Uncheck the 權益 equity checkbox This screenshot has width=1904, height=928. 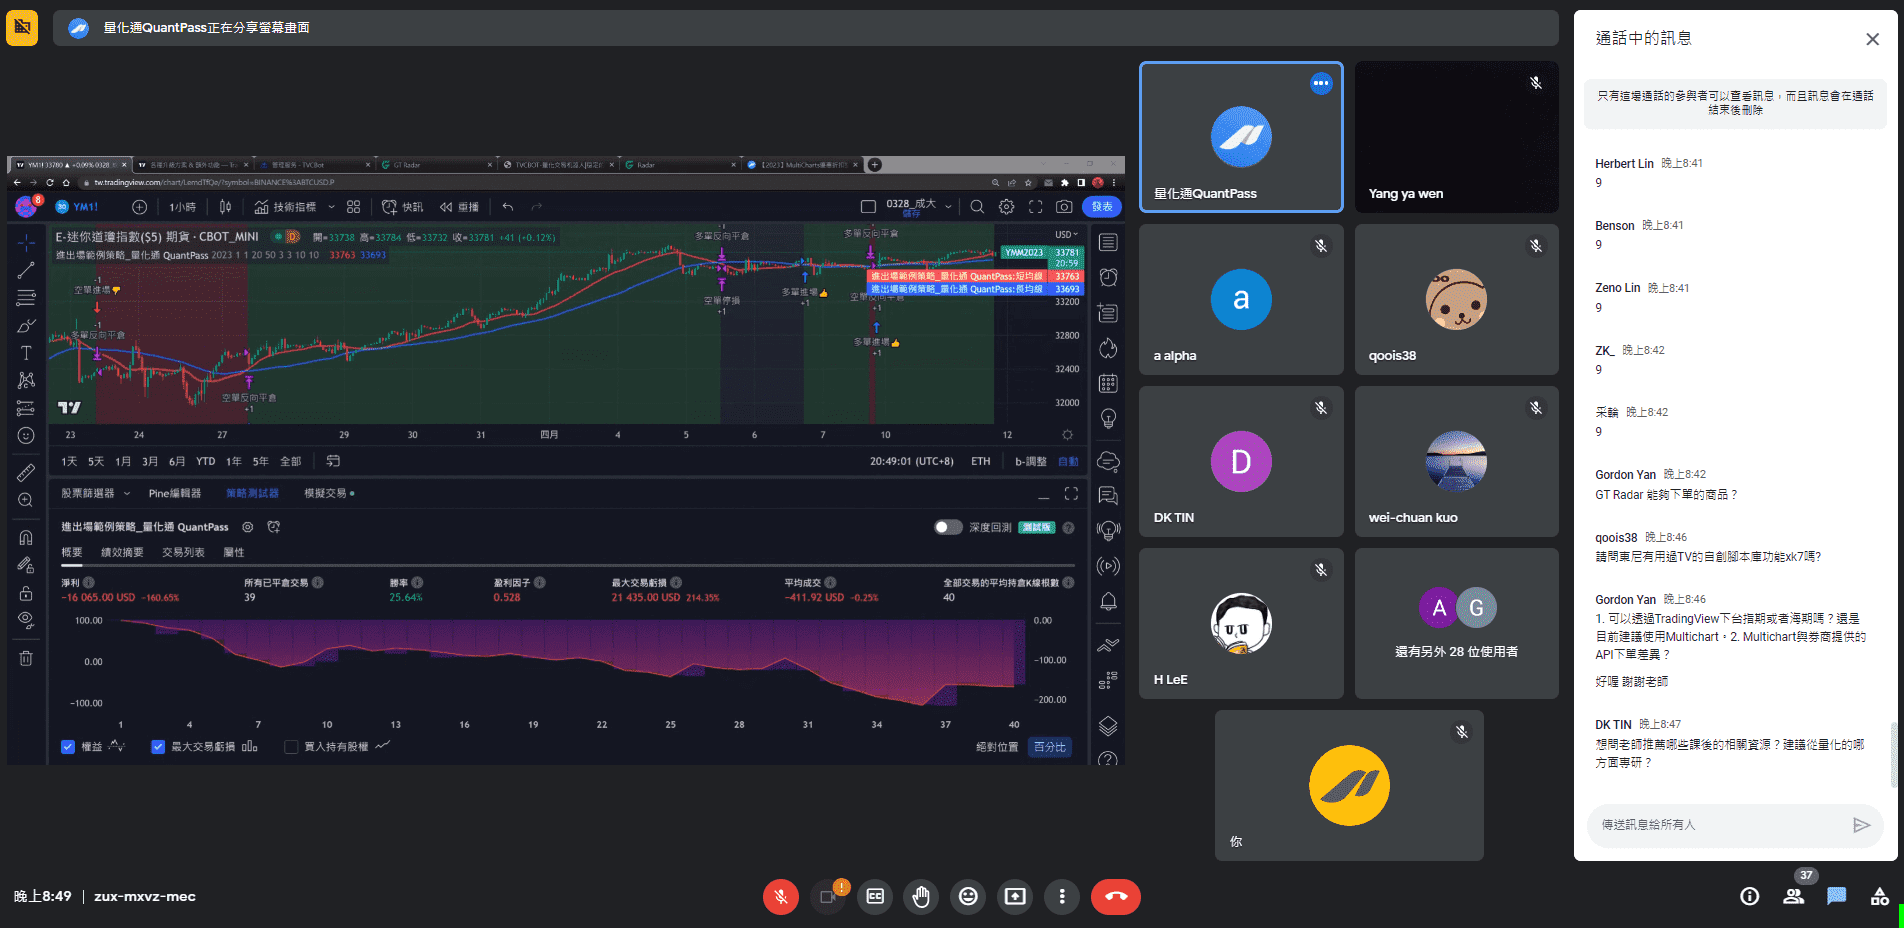point(68,746)
